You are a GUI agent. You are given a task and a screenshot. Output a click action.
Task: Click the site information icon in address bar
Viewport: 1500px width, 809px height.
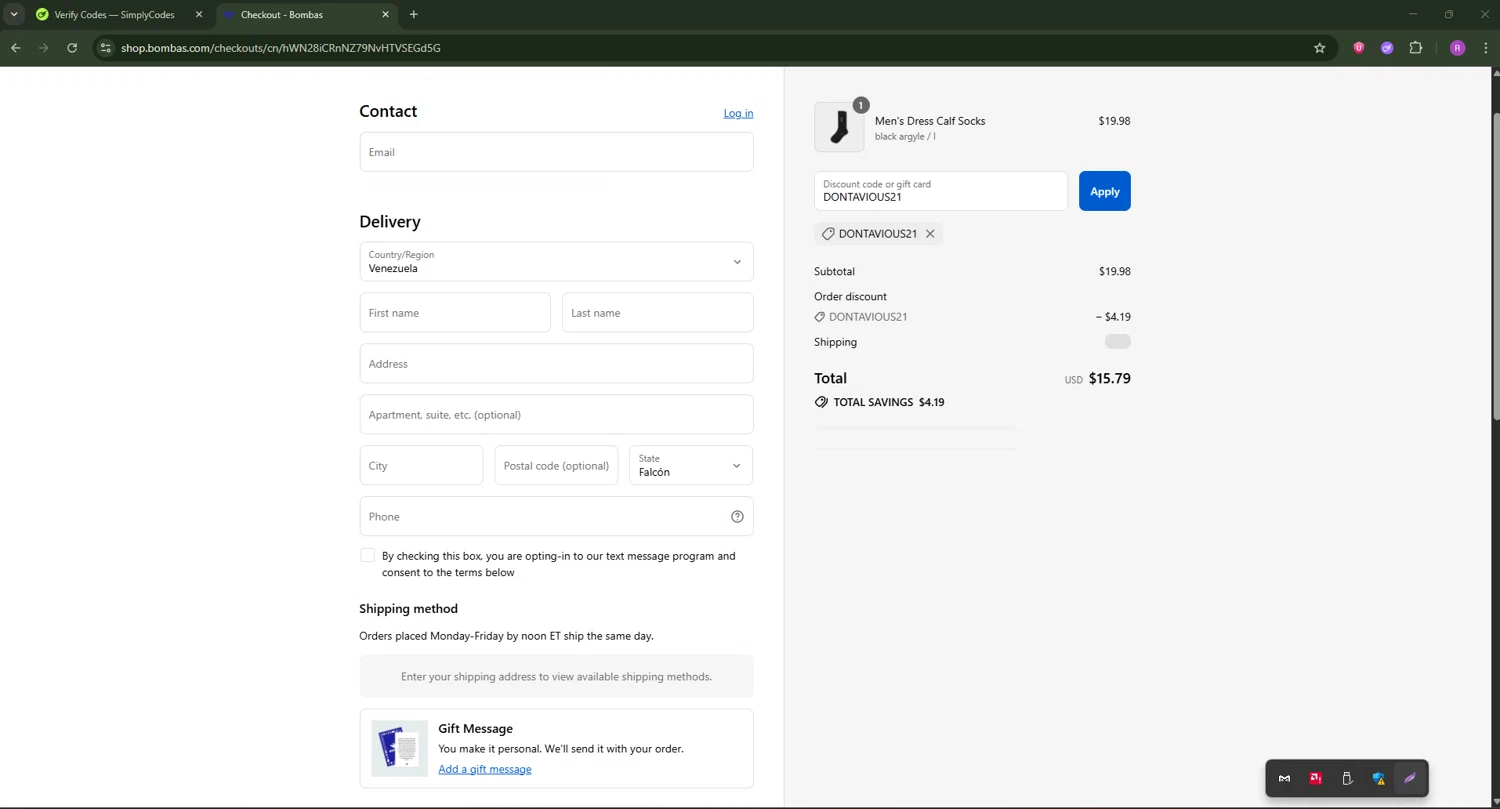coord(106,48)
